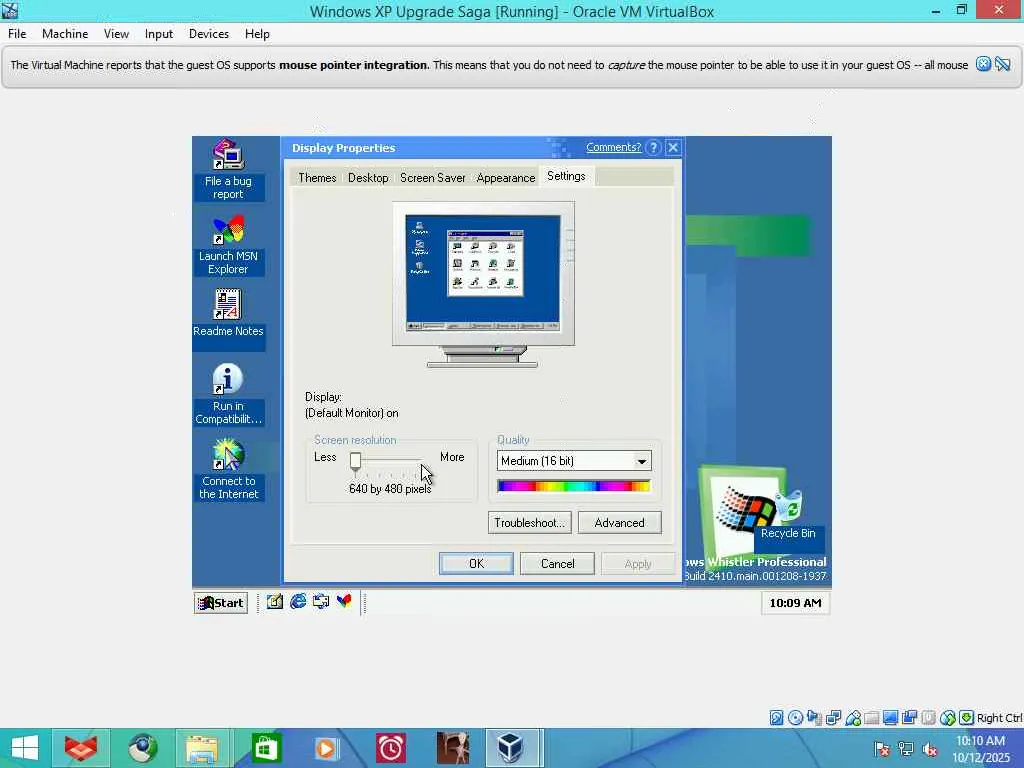Click the Advanced button
Image resolution: width=1024 pixels, height=768 pixels.
point(619,522)
